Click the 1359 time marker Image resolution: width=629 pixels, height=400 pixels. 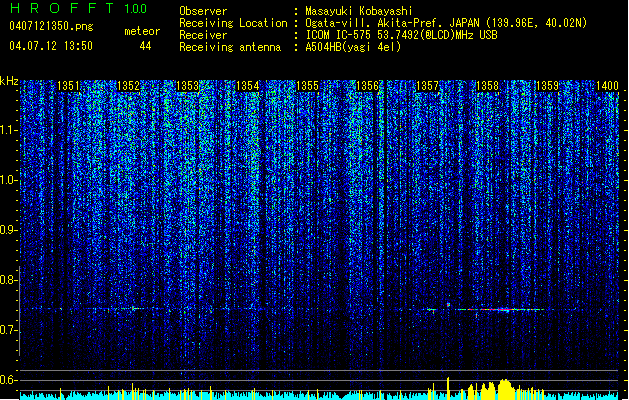(548, 86)
